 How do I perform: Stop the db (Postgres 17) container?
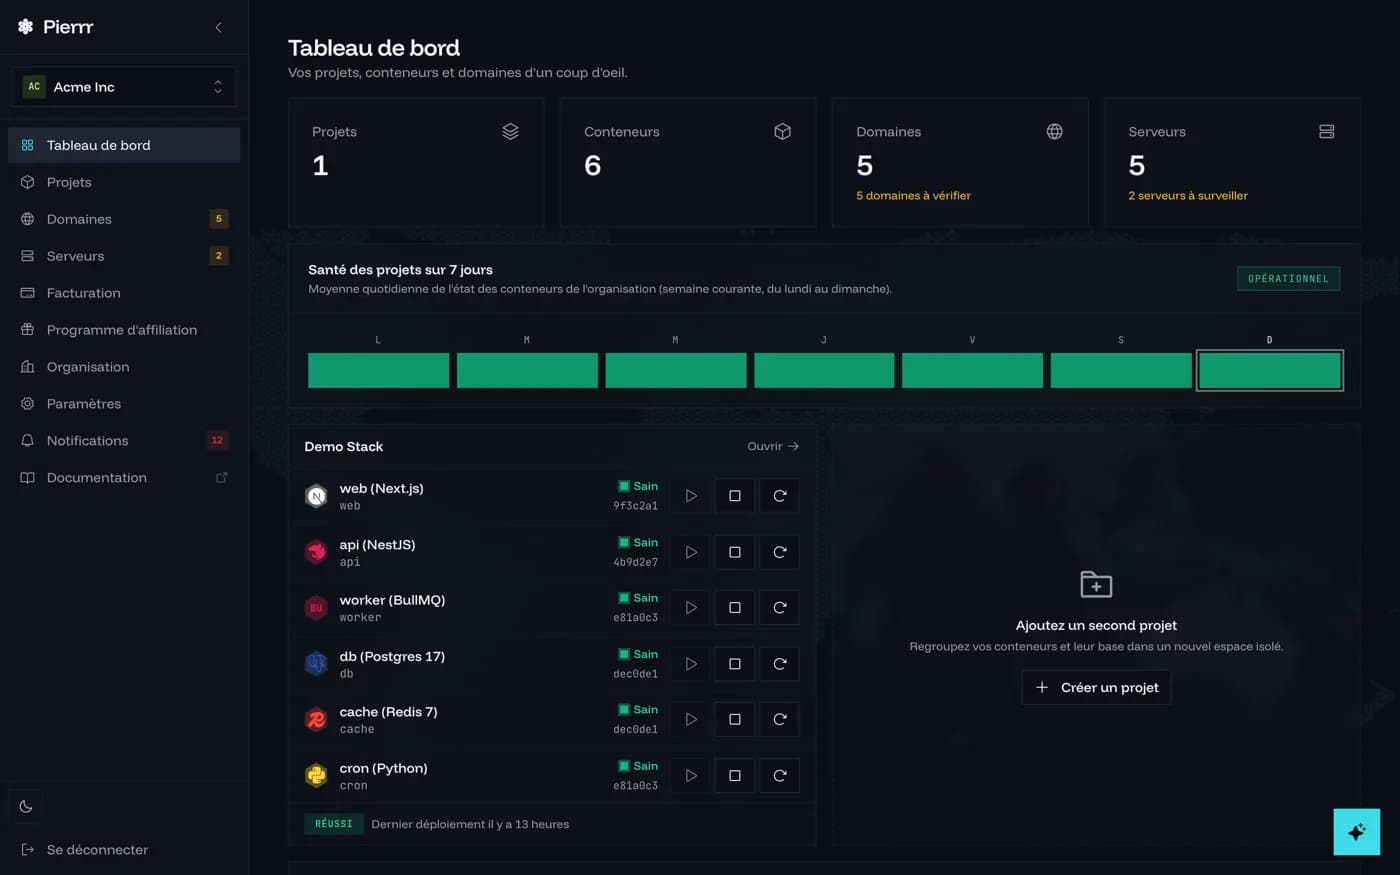click(735, 664)
